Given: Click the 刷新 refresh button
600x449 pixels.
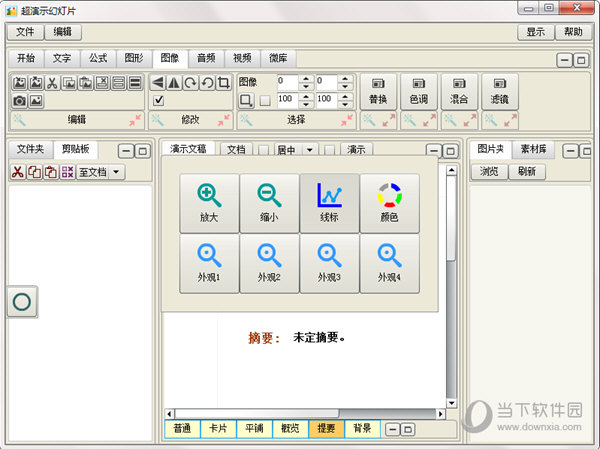Looking at the screenshot, I should [x=527, y=171].
